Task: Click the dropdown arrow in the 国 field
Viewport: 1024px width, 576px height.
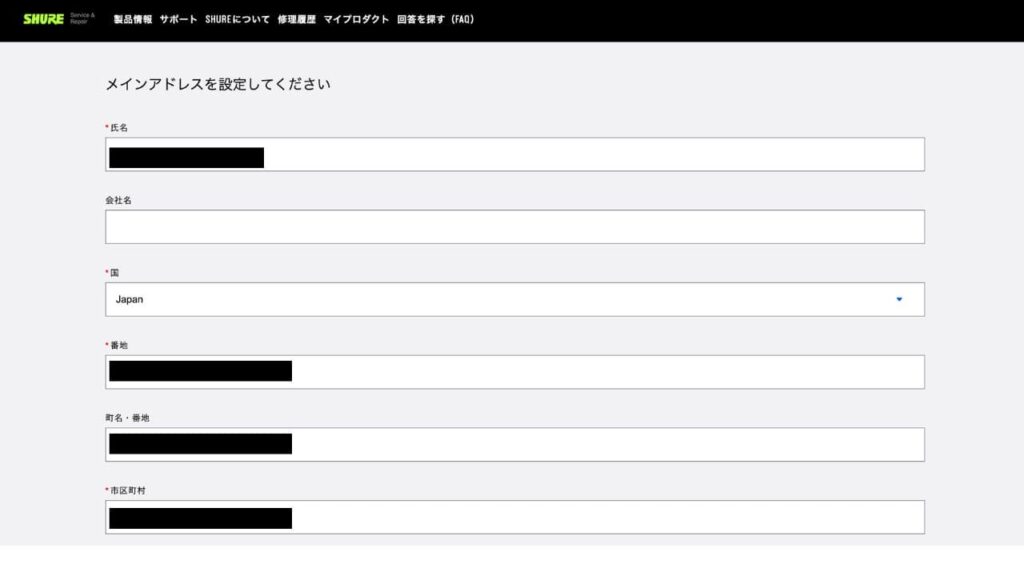Action: [899, 299]
